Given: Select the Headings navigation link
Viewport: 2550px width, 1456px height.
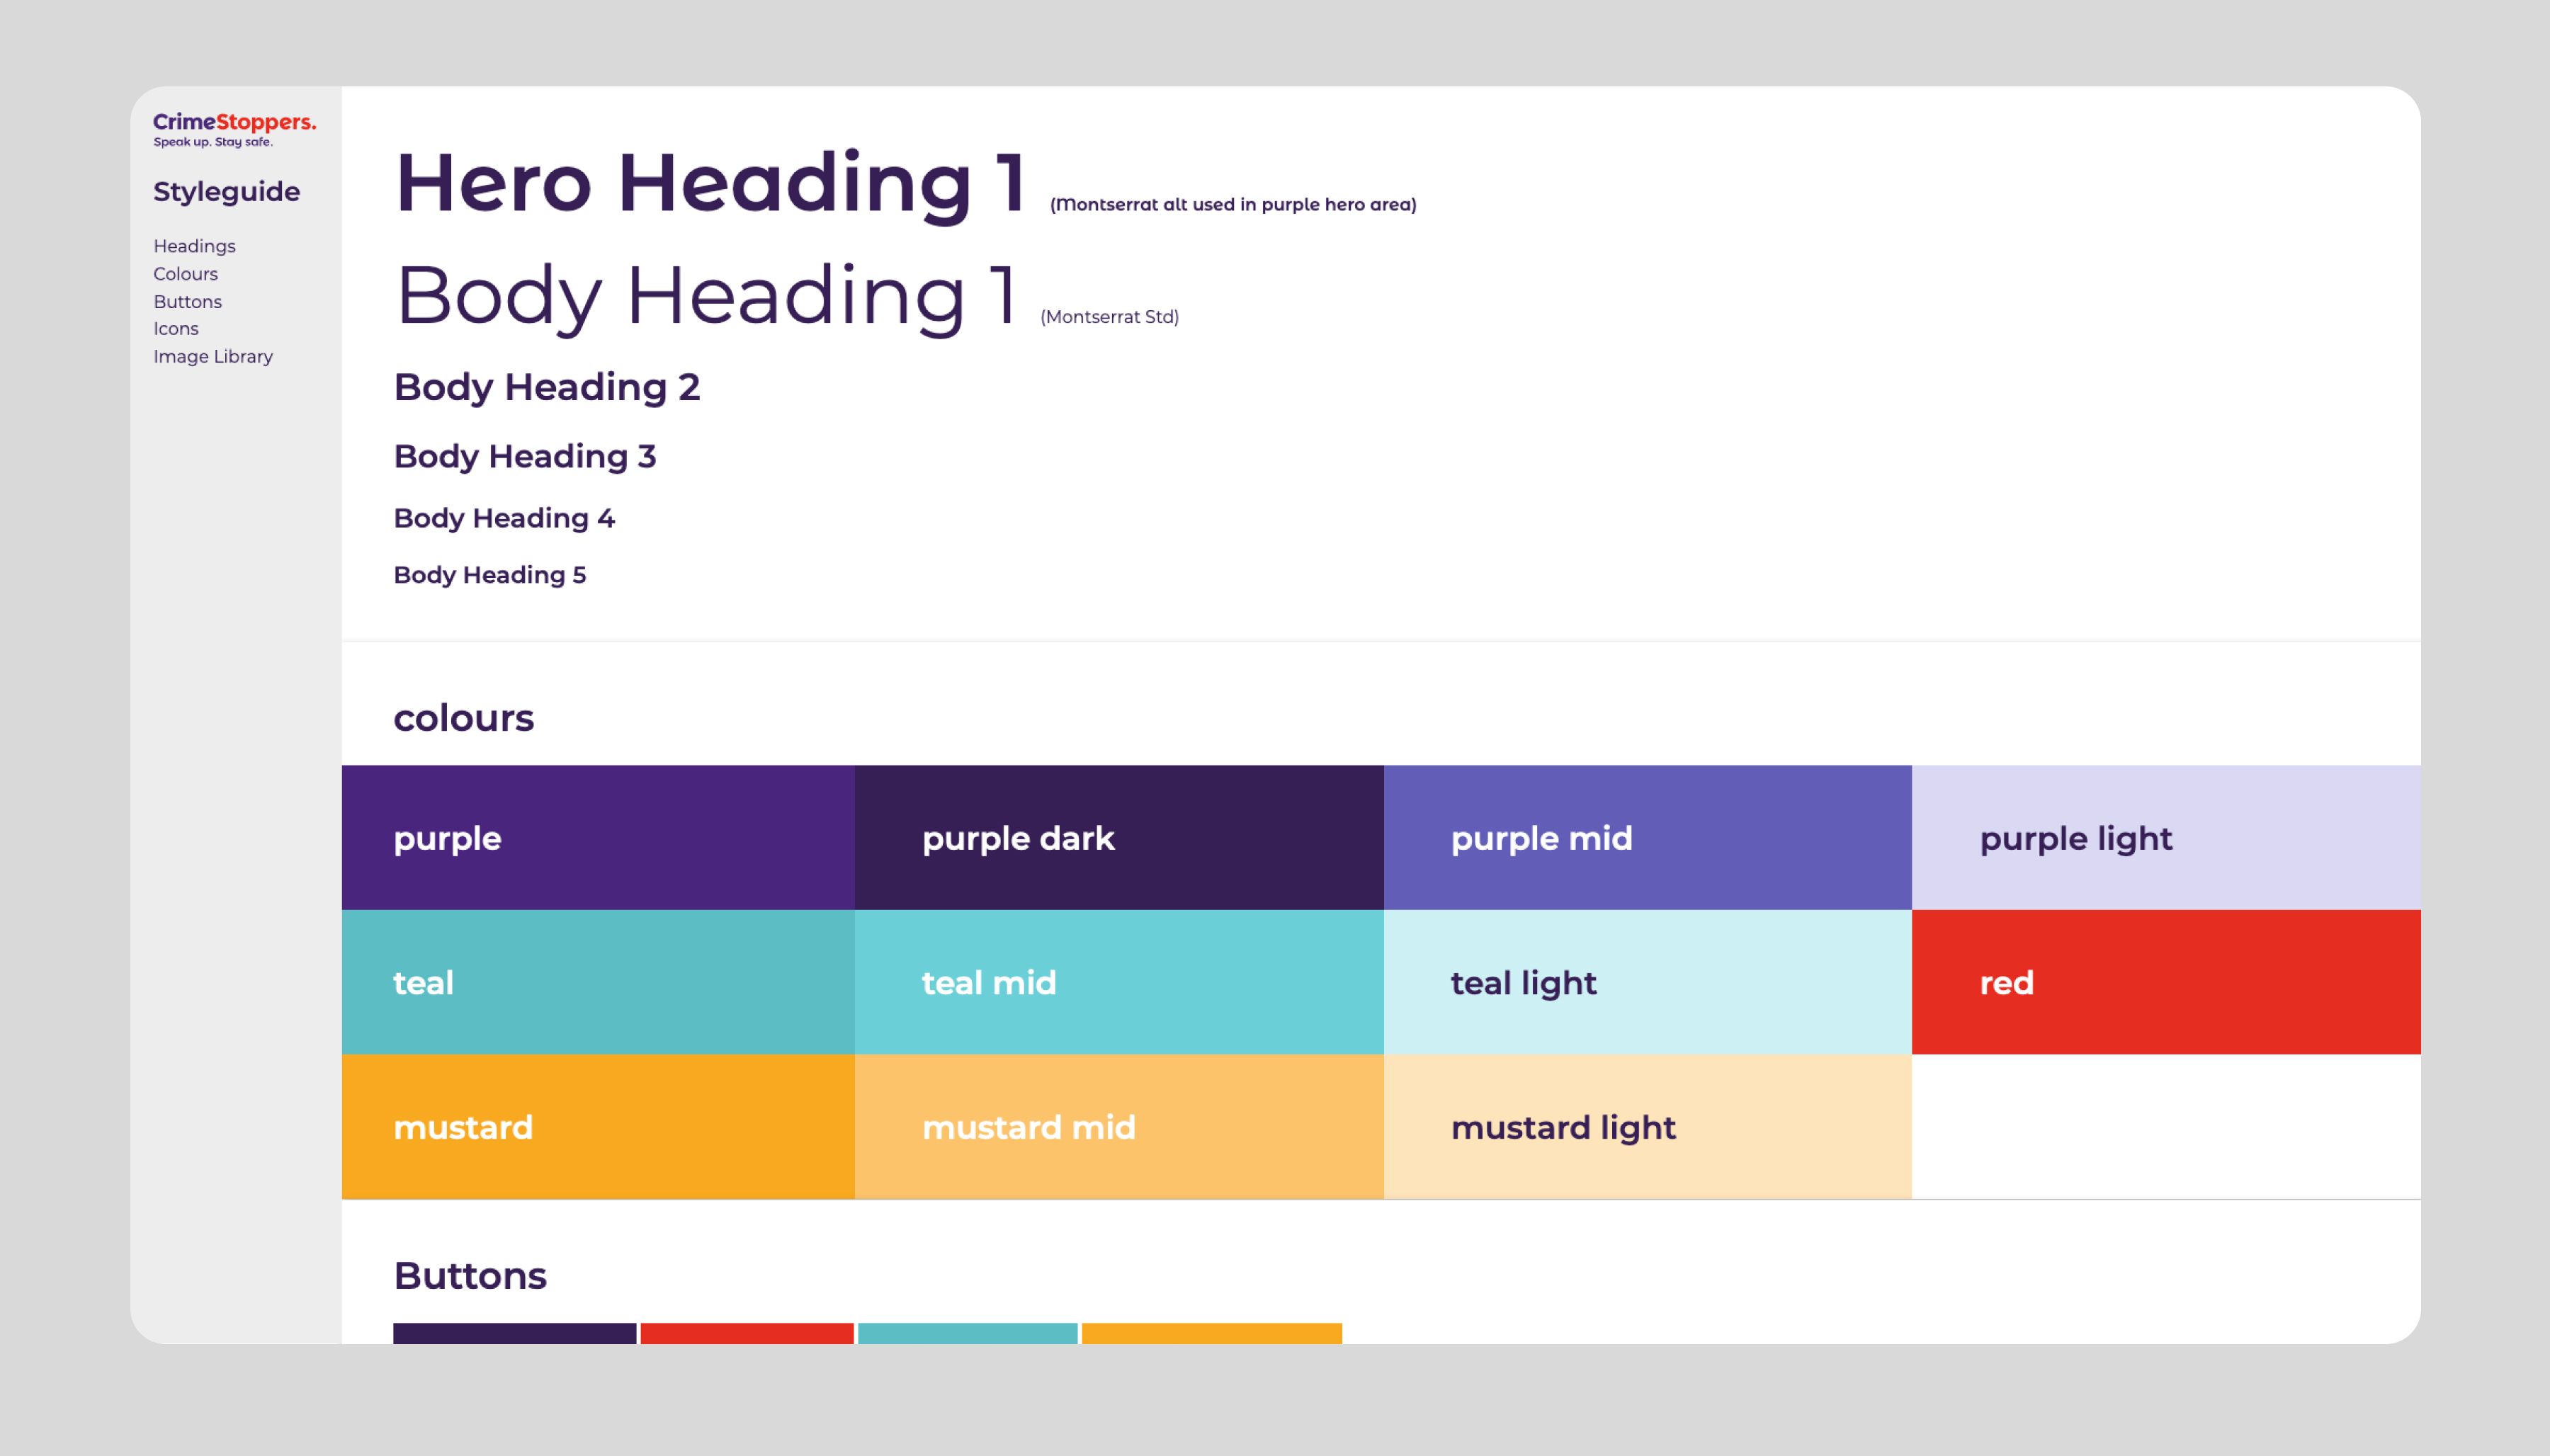Looking at the screenshot, I should 193,246.
